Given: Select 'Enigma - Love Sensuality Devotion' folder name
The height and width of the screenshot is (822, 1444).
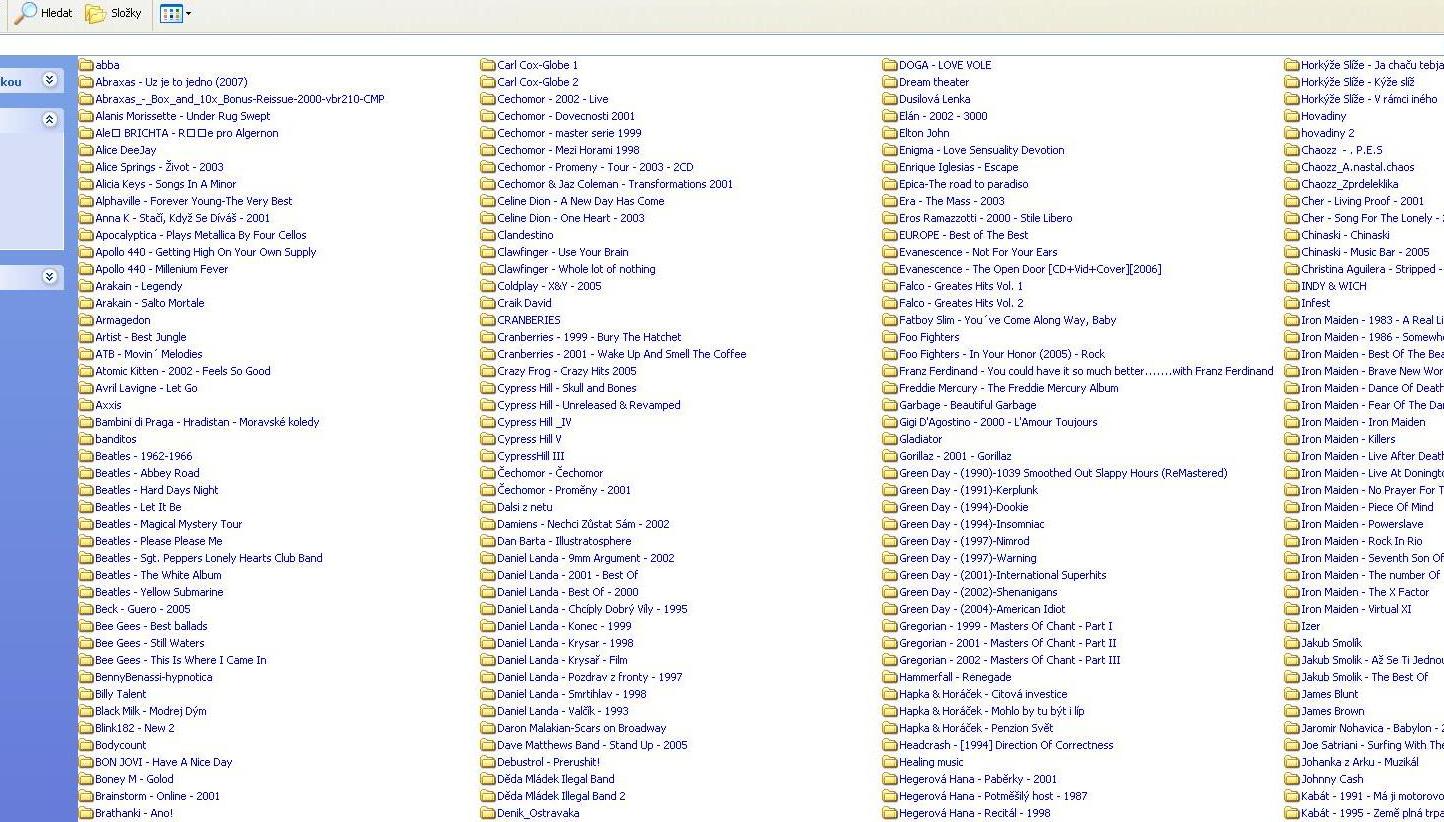Looking at the screenshot, I should pos(982,150).
